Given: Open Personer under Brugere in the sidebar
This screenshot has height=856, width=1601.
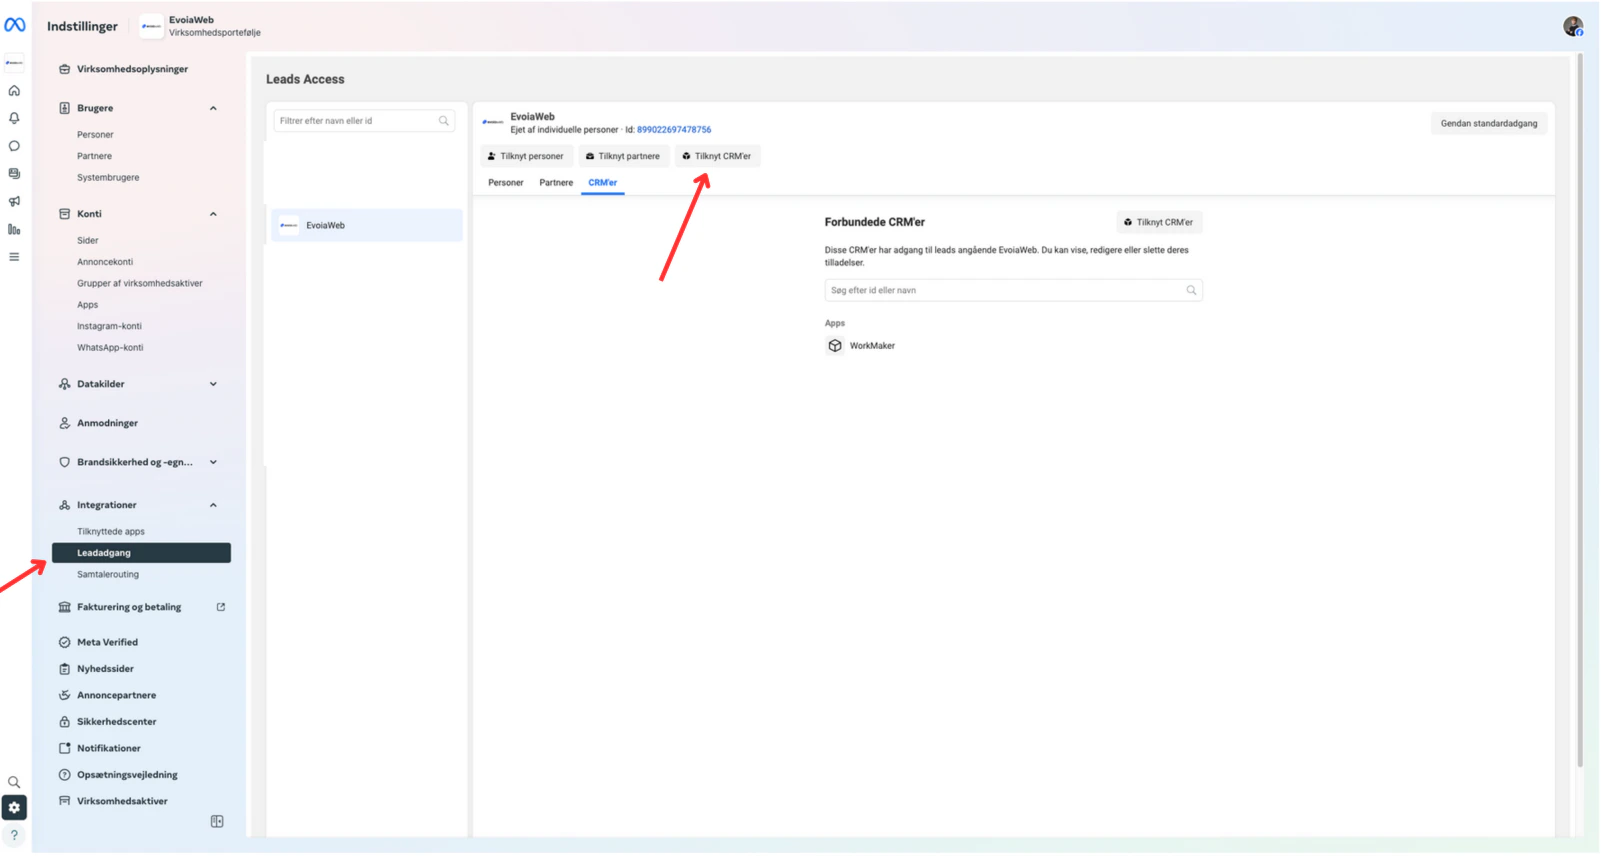Looking at the screenshot, I should (x=95, y=135).
